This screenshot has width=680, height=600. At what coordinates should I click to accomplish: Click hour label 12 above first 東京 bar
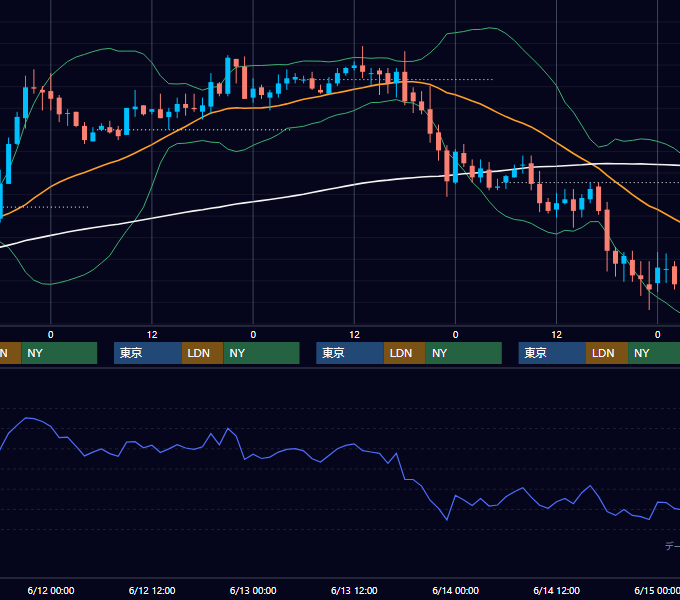pos(152,335)
